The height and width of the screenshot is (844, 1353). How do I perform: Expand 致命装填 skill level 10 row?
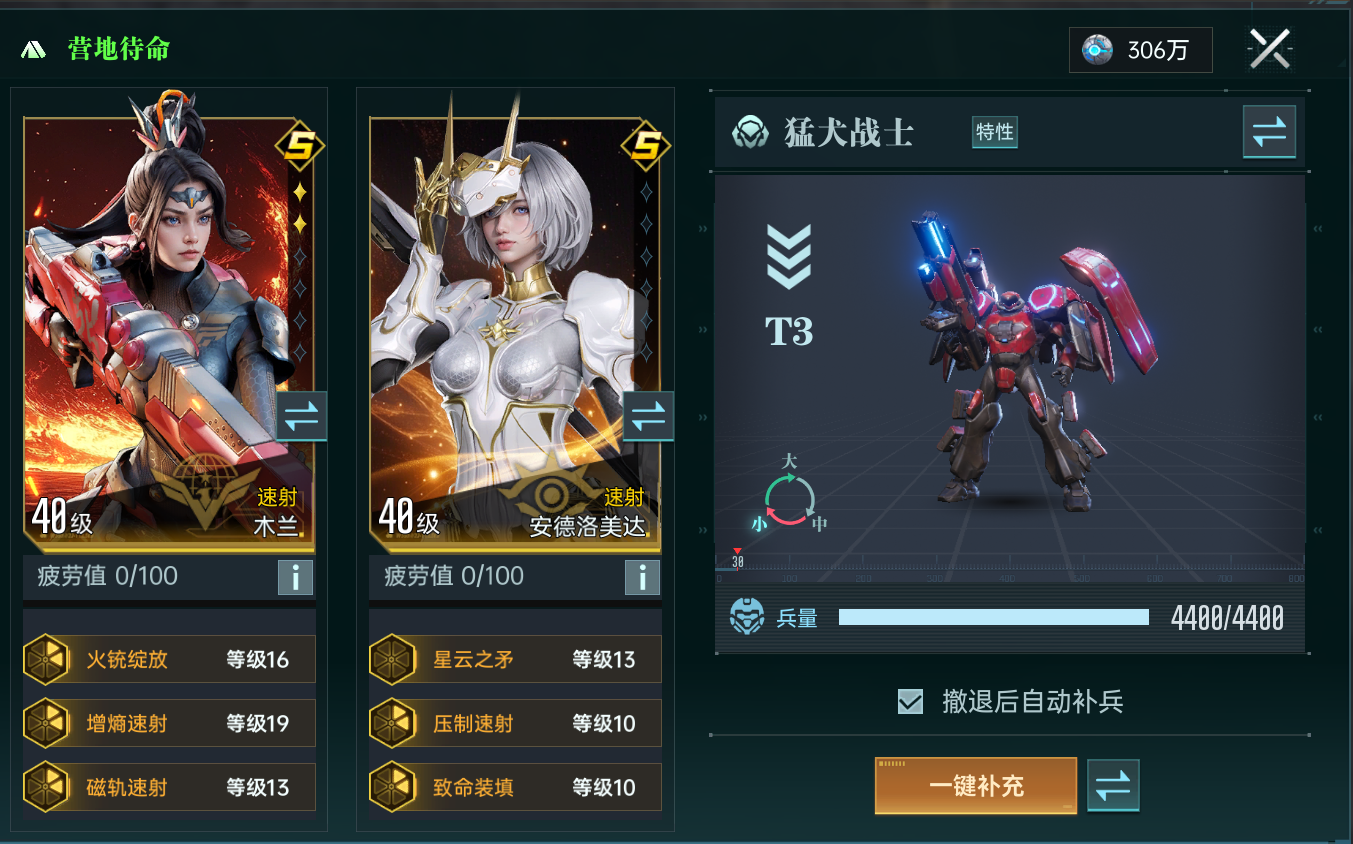515,787
